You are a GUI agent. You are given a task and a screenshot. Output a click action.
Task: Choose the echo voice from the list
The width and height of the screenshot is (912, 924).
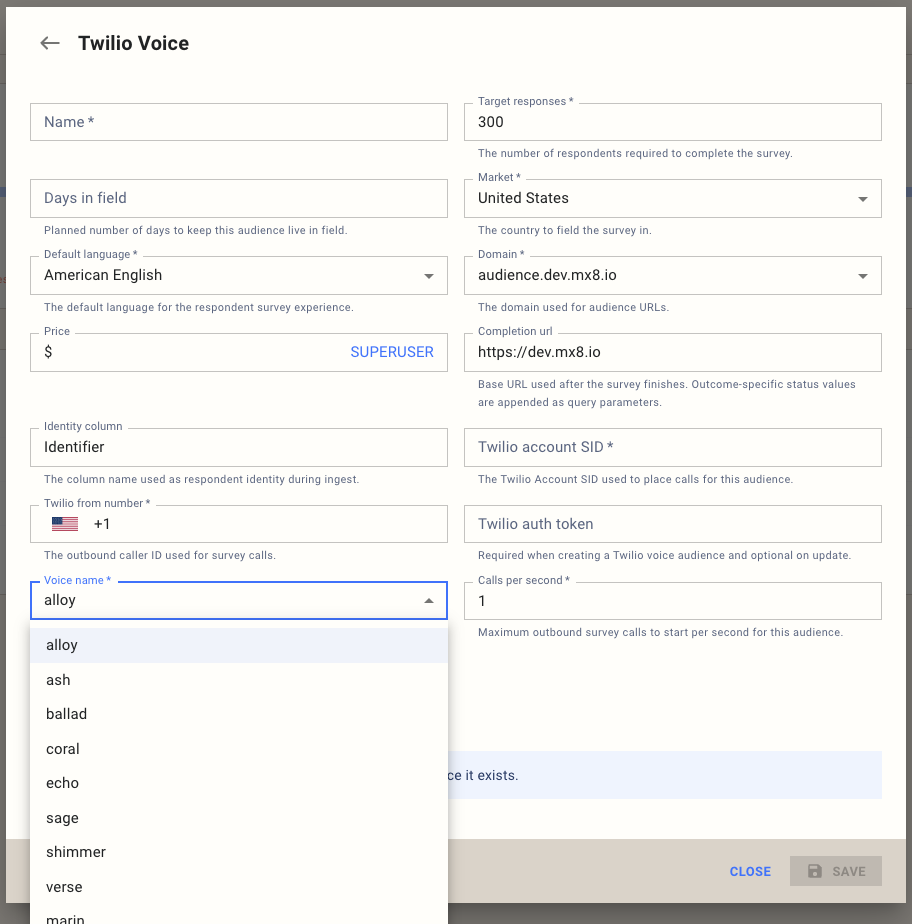(x=62, y=783)
